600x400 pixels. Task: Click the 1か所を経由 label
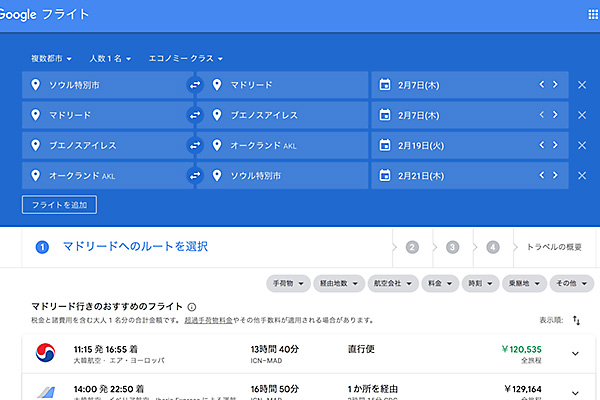[372, 389]
